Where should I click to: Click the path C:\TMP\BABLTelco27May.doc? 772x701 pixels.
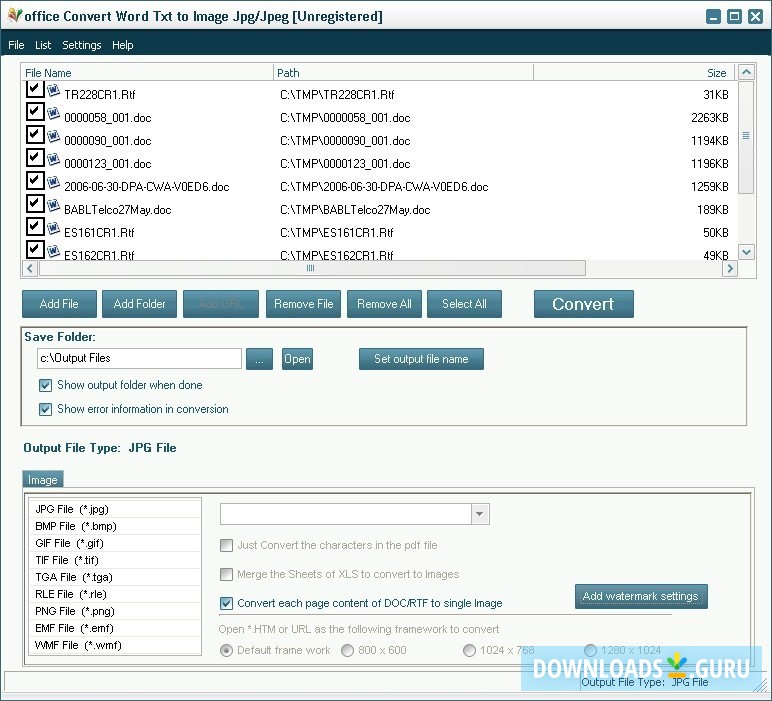[x=355, y=210]
